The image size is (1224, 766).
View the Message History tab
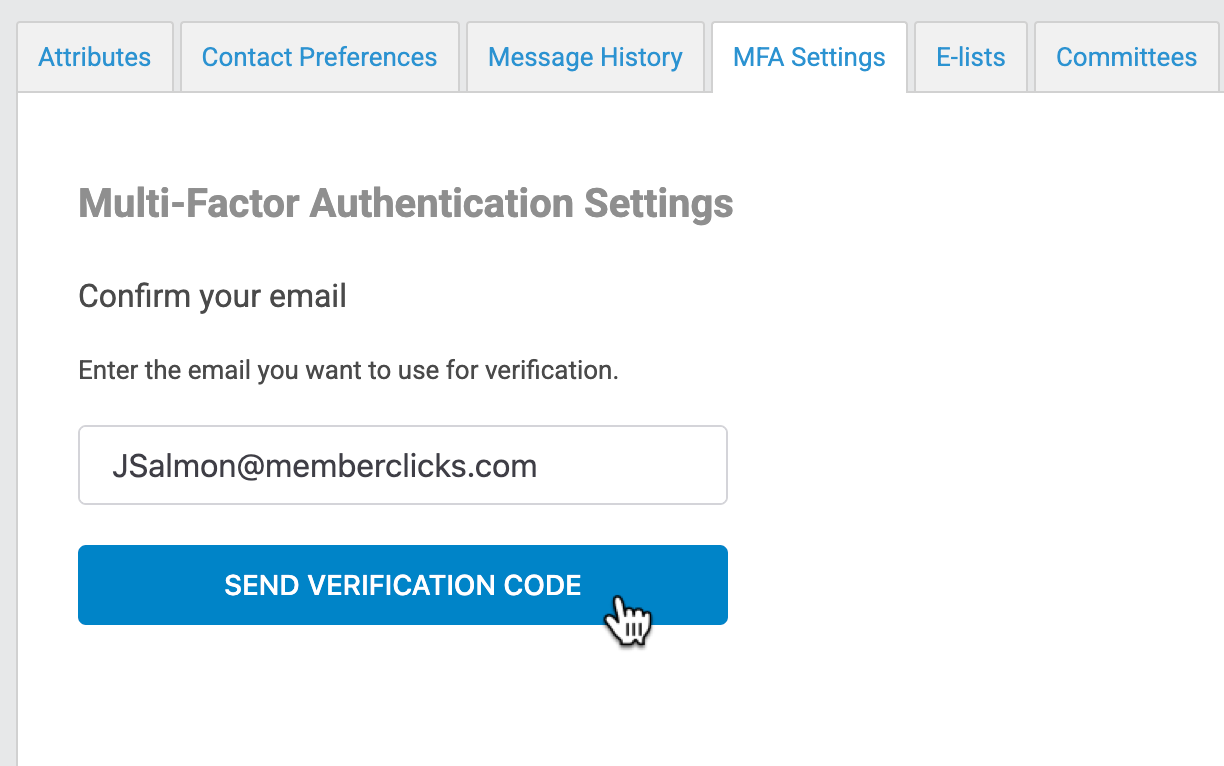[585, 57]
